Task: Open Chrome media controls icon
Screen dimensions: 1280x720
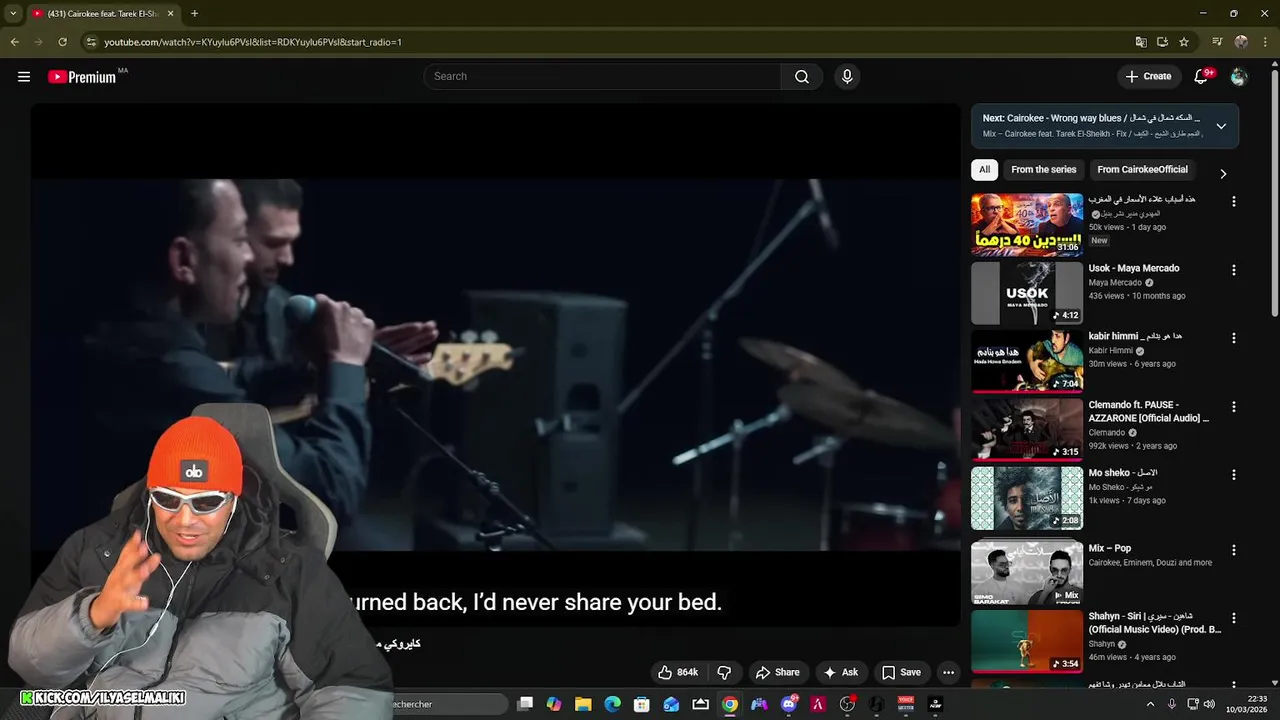Action: click(x=1217, y=42)
